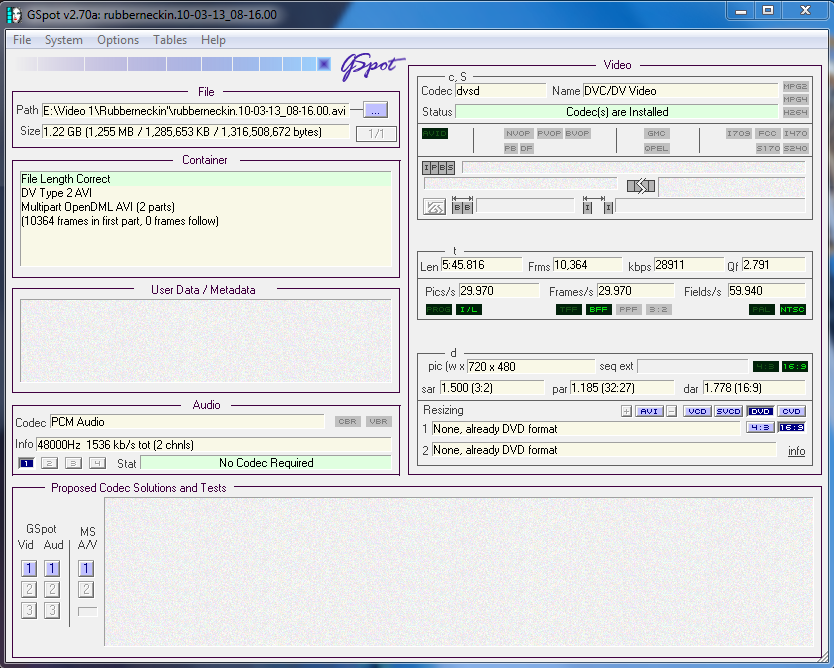Open the Resizing info link

[796, 451]
